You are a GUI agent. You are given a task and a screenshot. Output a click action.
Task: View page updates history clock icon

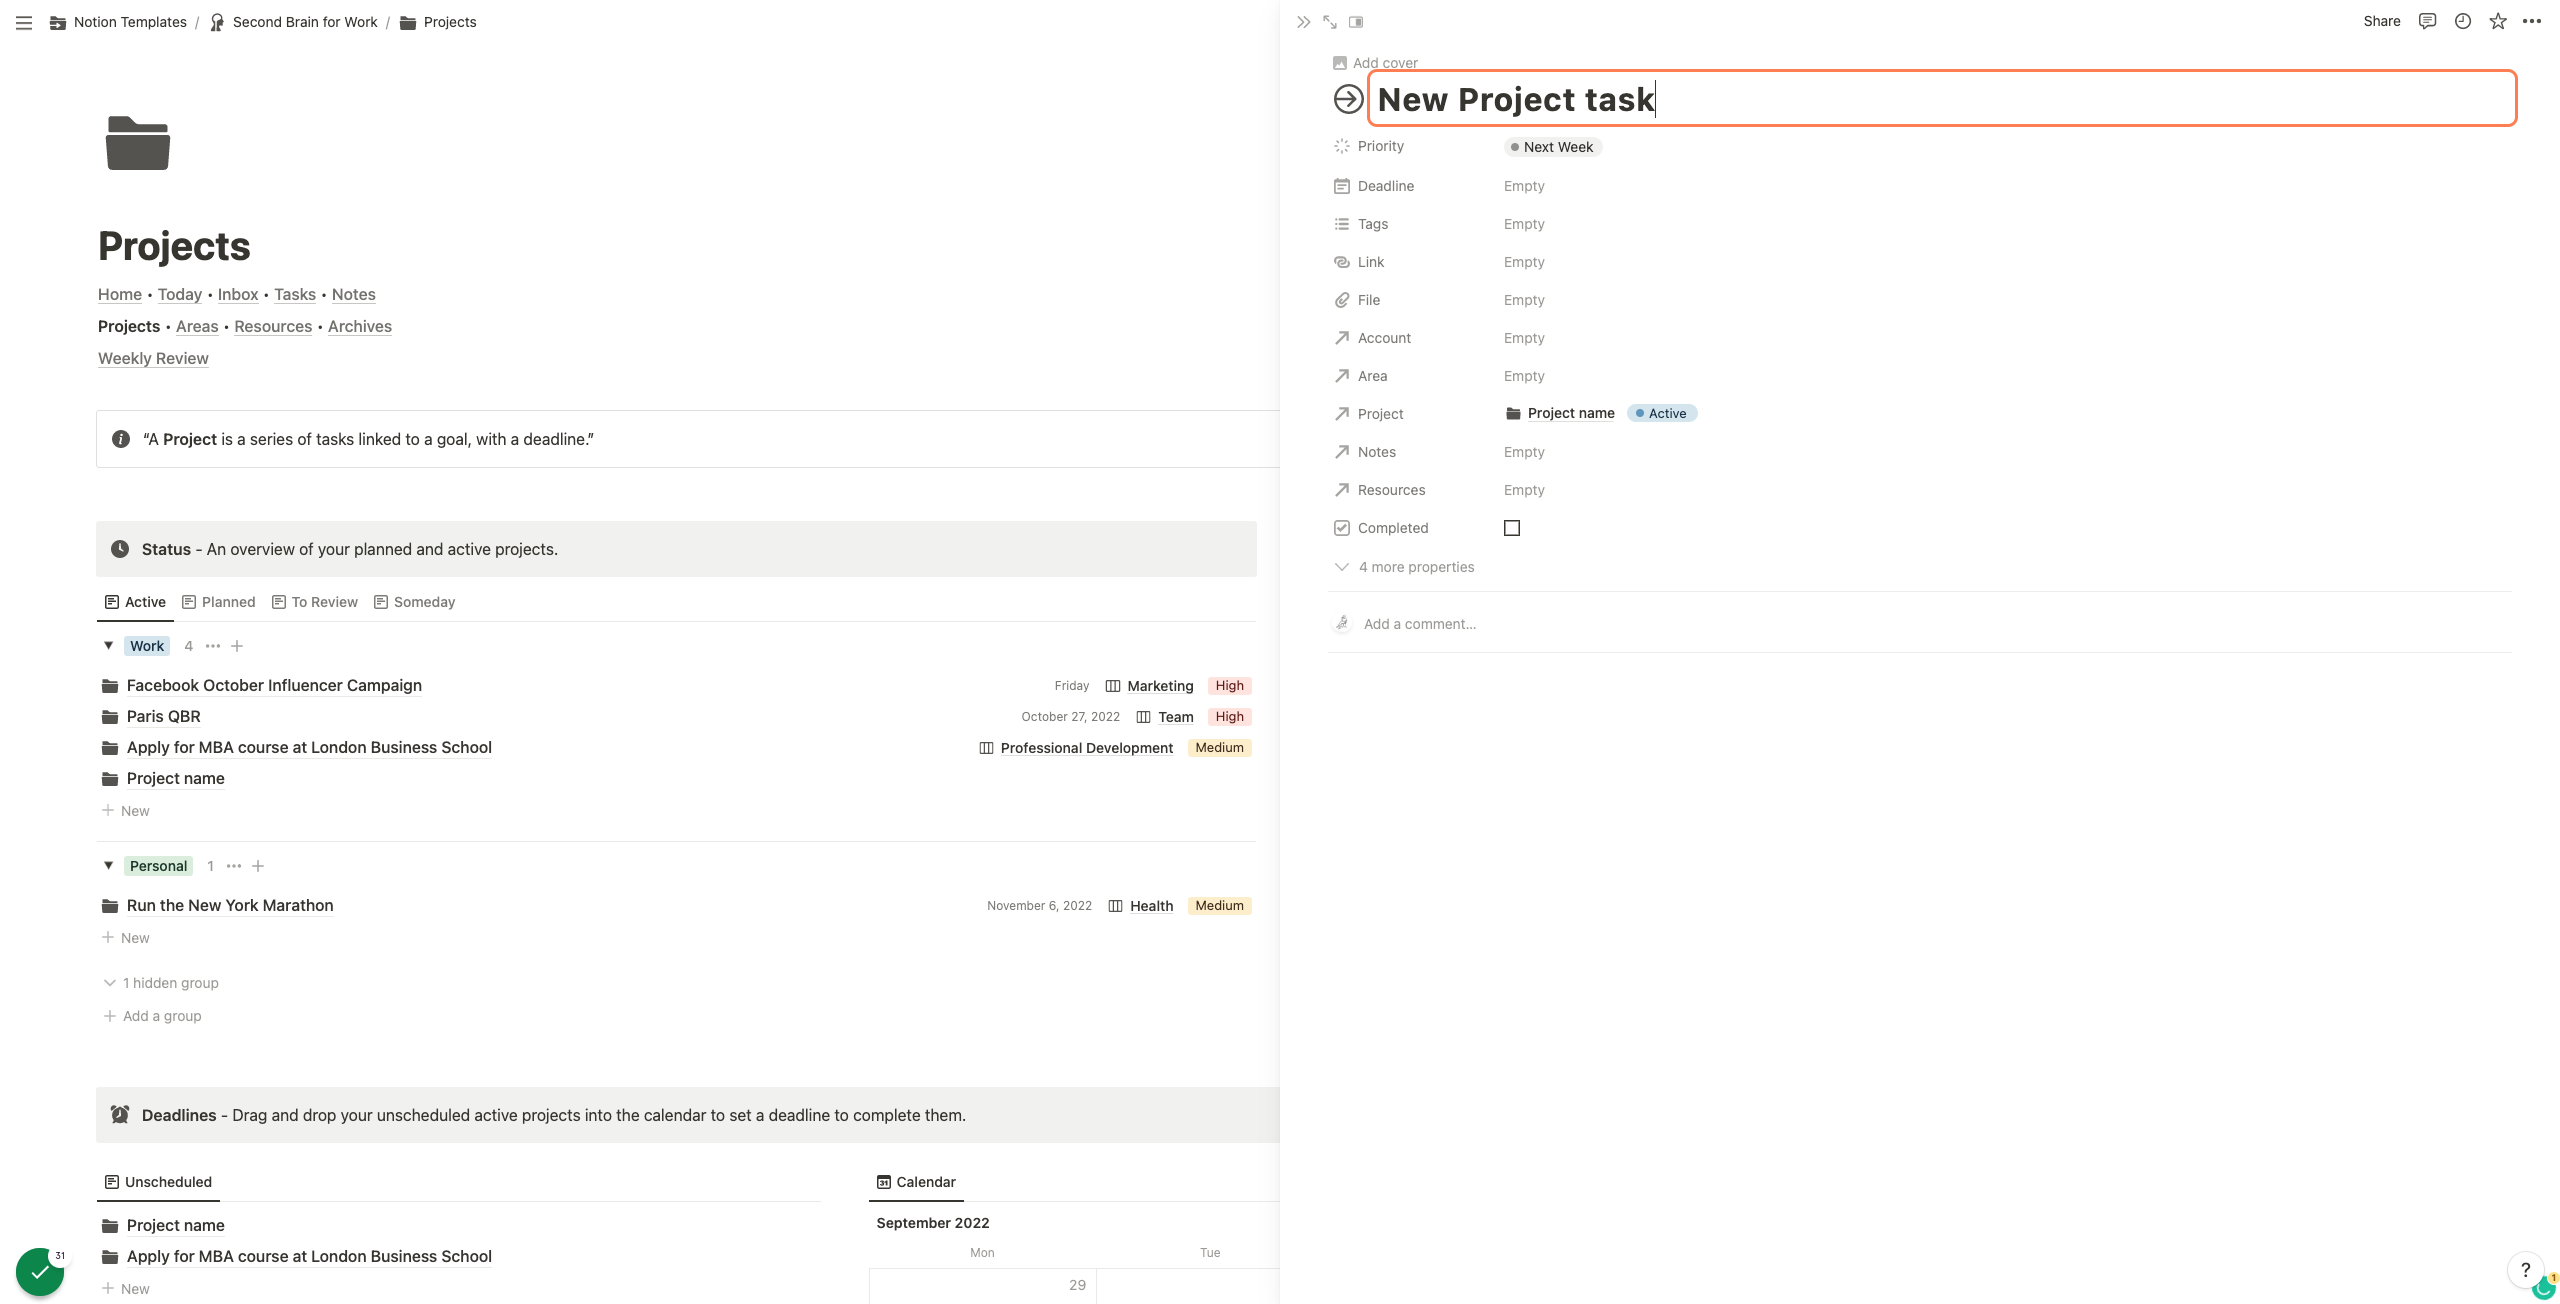(2463, 21)
